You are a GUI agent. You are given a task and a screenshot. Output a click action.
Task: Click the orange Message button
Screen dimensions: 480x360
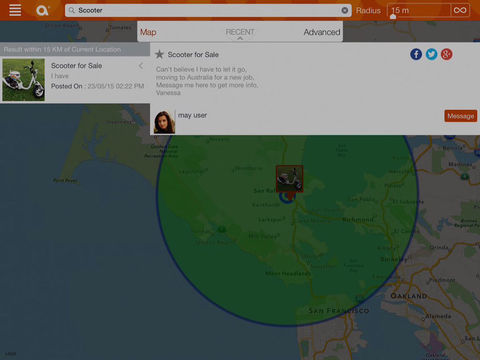tap(461, 116)
